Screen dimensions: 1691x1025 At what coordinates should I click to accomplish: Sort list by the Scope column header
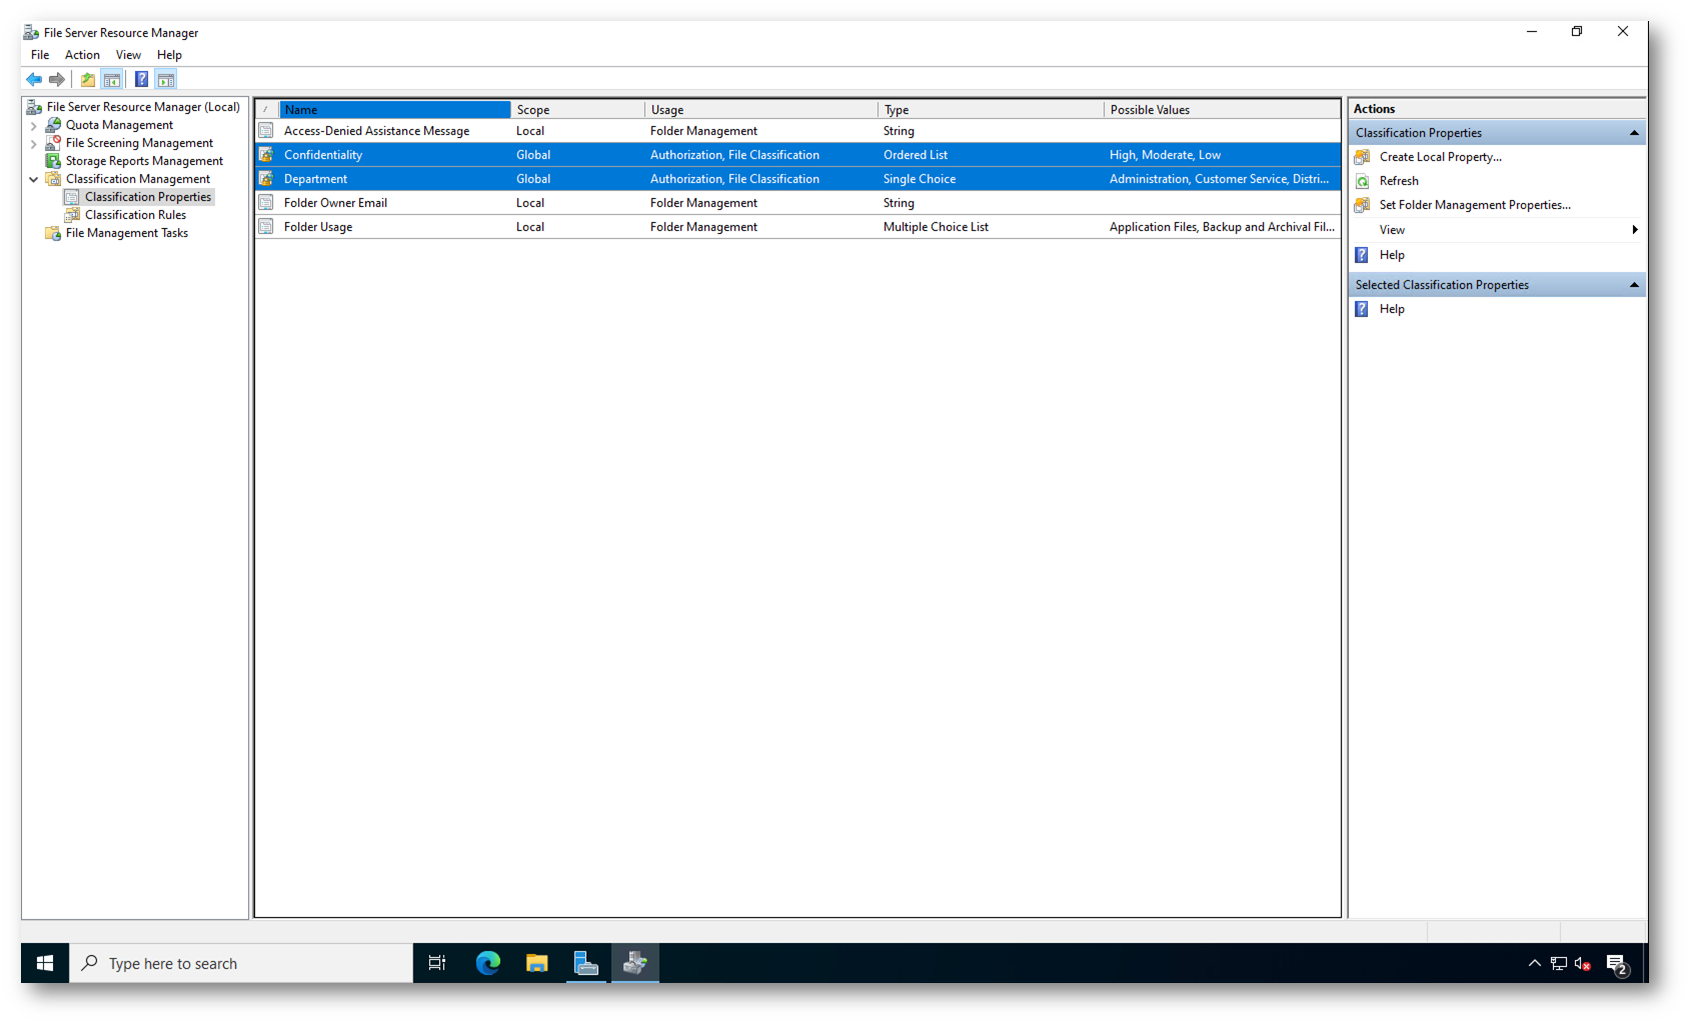pos(577,110)
